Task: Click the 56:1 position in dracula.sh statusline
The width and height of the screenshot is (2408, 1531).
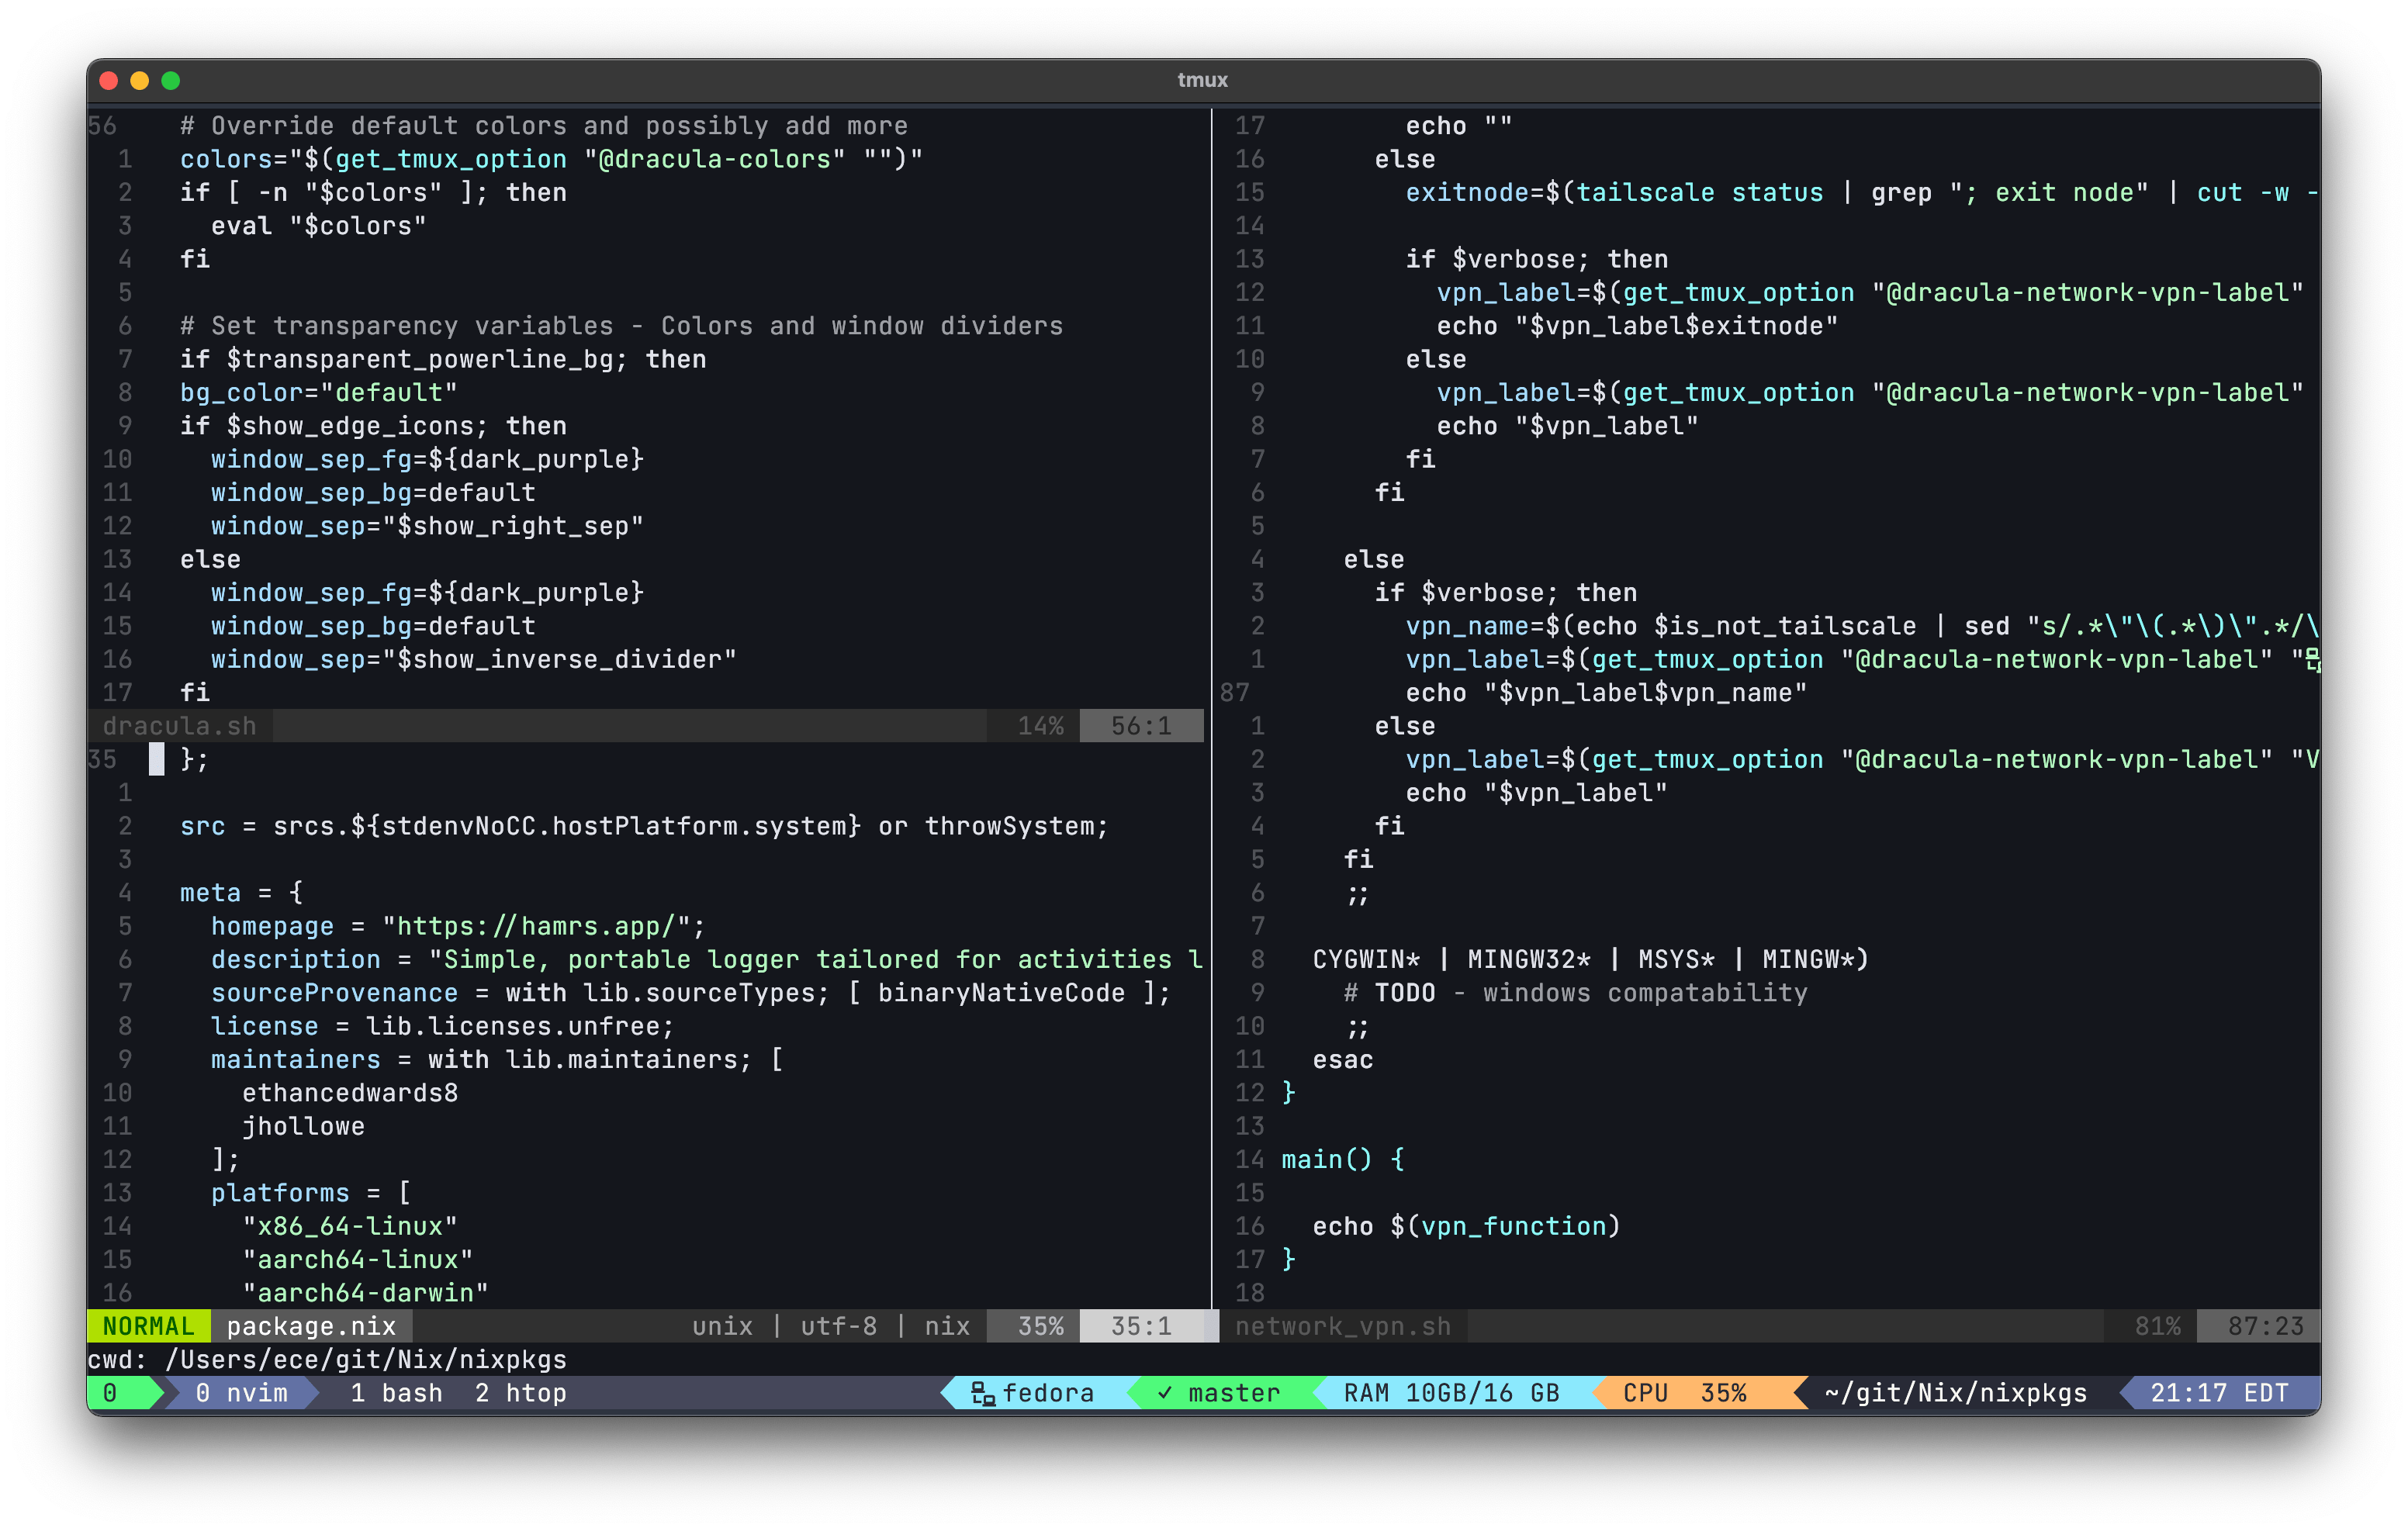Action: click(1141, 726)
